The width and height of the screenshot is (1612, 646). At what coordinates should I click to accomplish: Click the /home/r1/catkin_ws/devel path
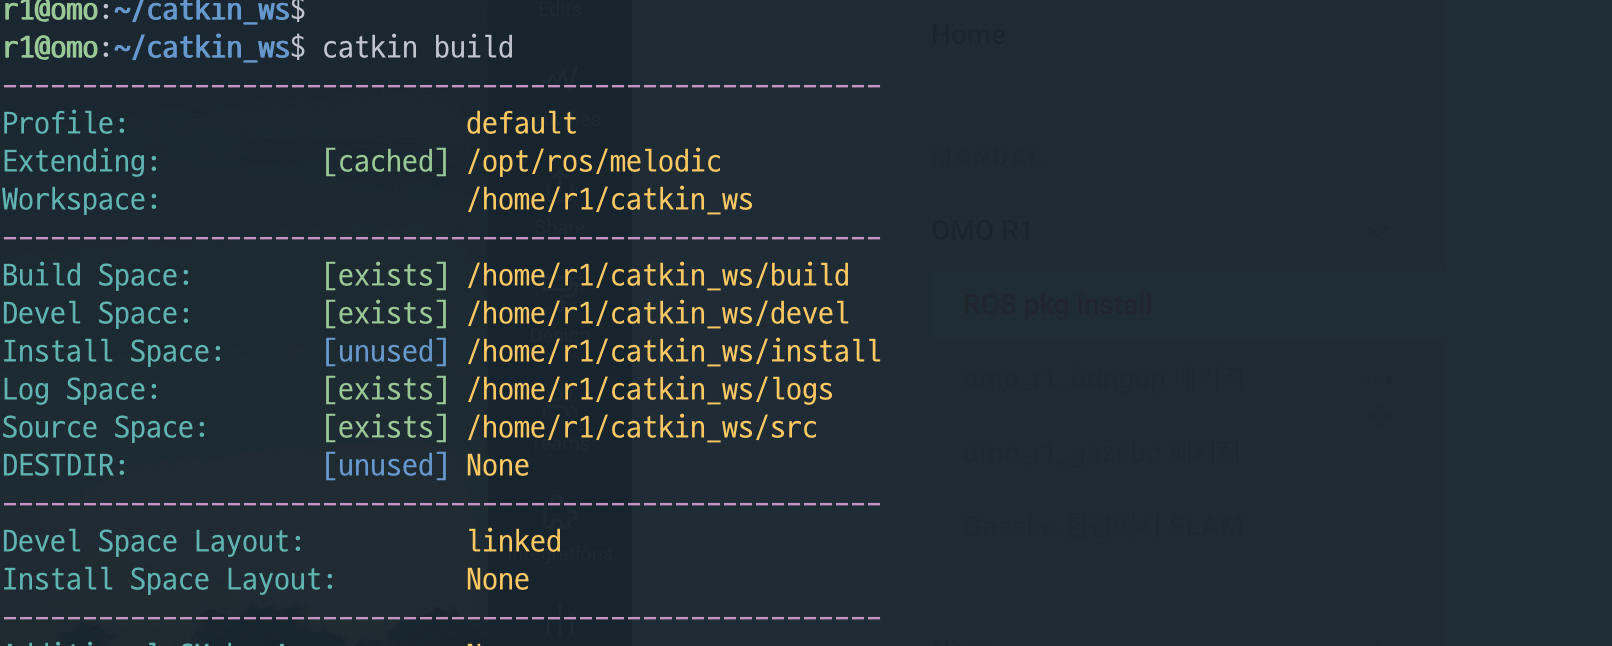point(657,314)
